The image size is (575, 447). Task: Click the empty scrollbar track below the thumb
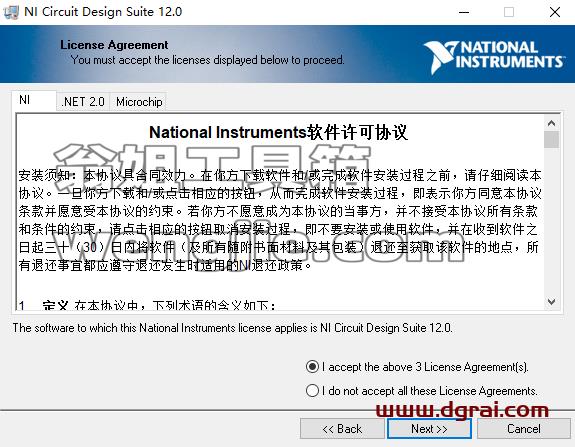[x=551, y=221]
